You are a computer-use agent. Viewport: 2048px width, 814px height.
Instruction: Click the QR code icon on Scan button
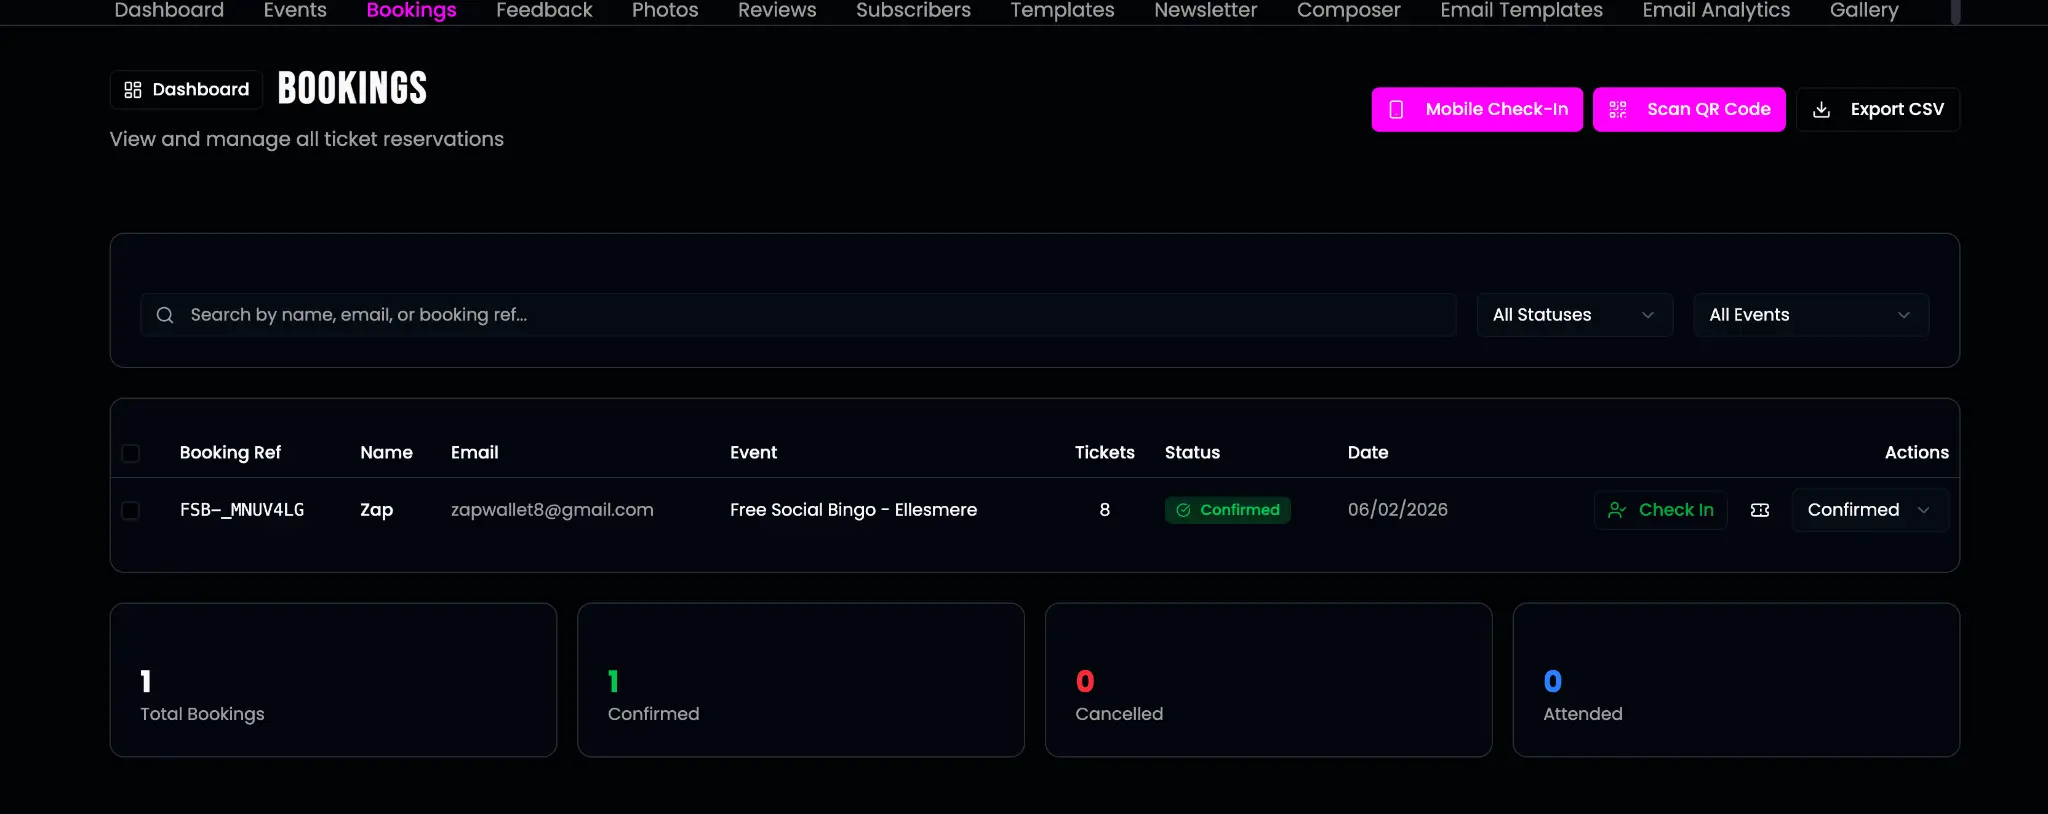1617,110
